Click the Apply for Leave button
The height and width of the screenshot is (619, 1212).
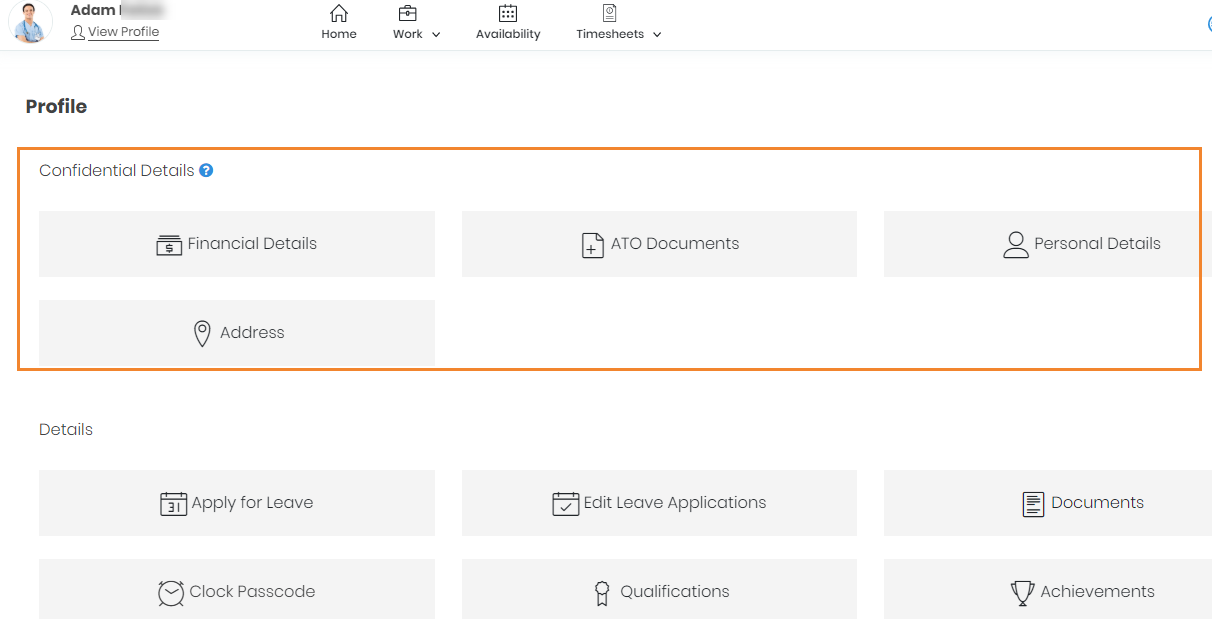[x=237, y=503]
